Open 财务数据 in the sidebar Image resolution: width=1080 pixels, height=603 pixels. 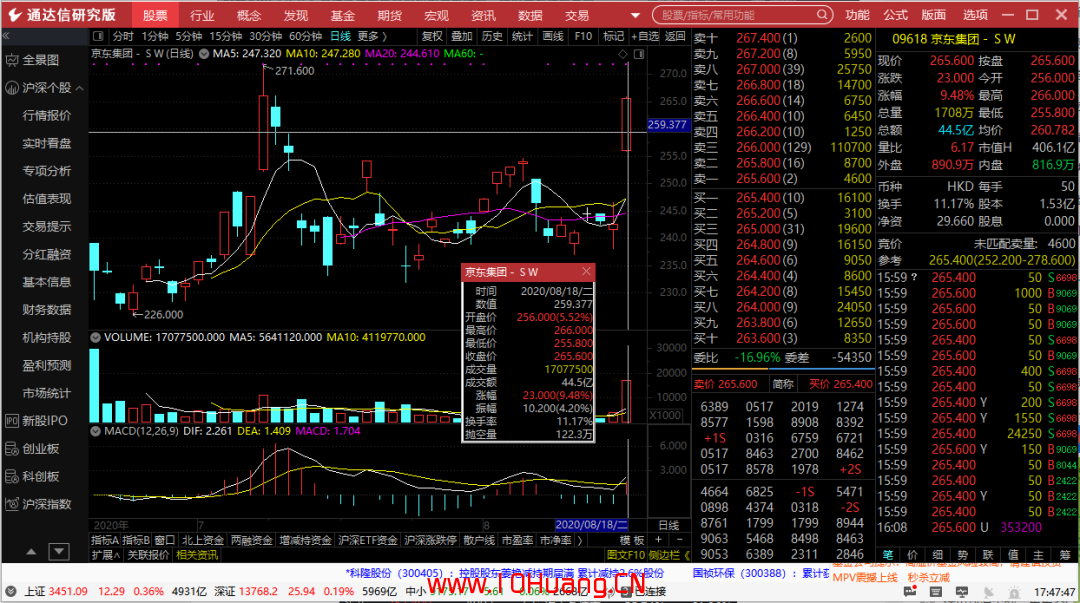pyautogui.click(x=46, y=309)
